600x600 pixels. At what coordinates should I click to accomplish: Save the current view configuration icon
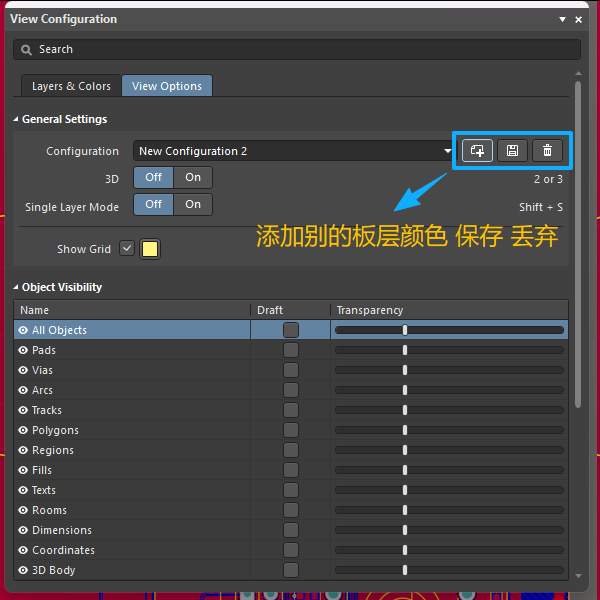point(512,150)
